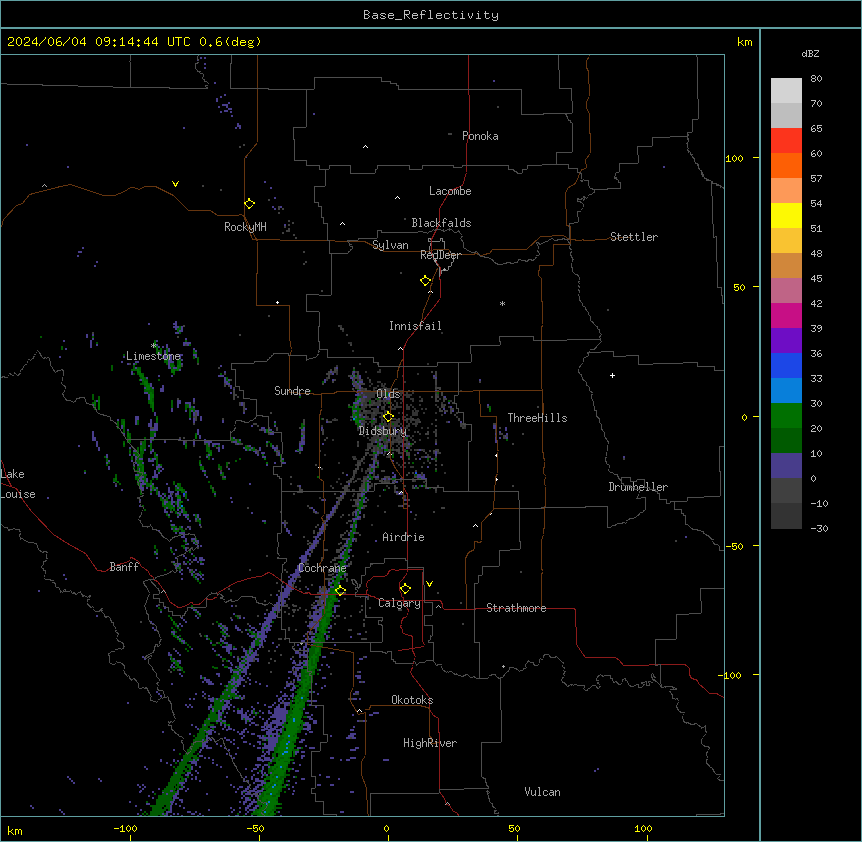Click the Olds town label
The image size is (862, 842).
click(388, 394)
